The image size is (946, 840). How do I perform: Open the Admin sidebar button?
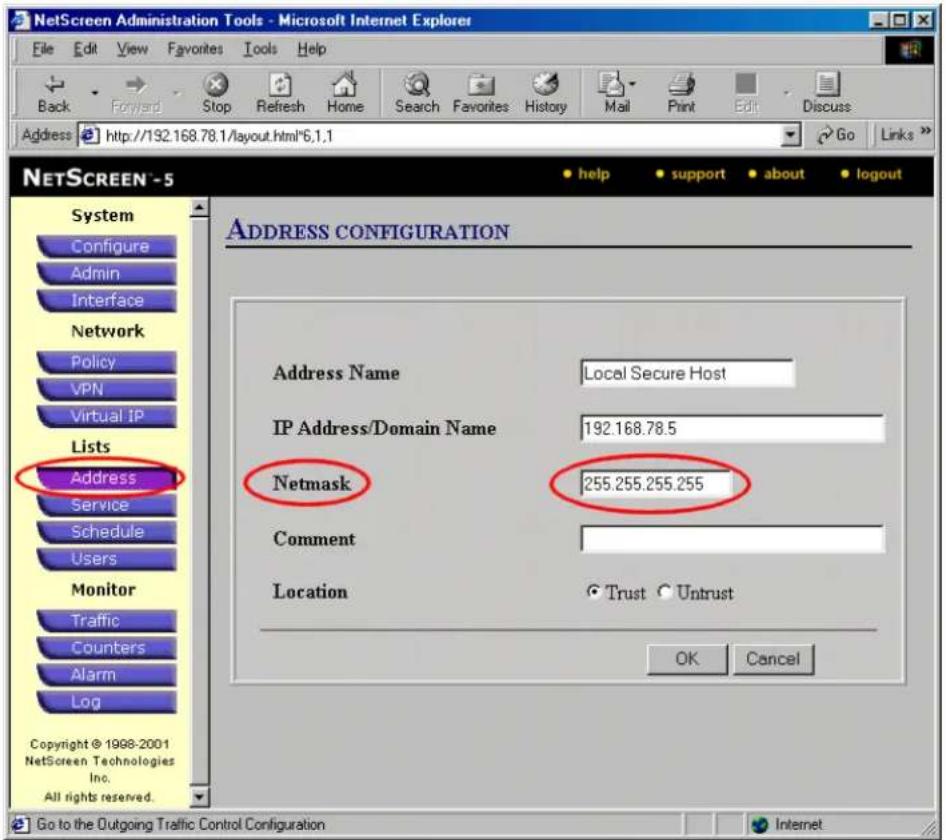tap(108, 274)
